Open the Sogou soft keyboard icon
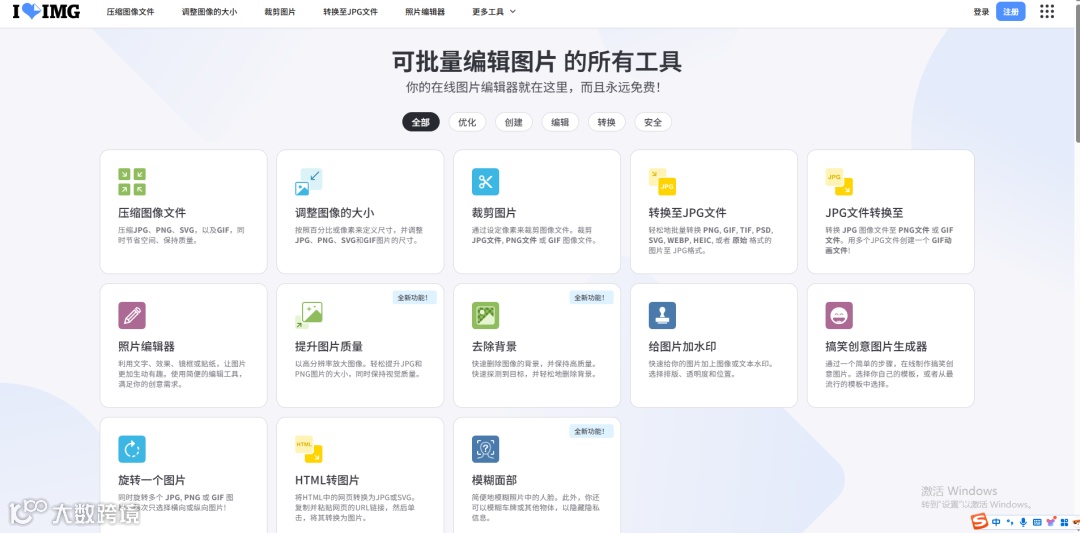The image size is (1080, 533). (1037, 523)
